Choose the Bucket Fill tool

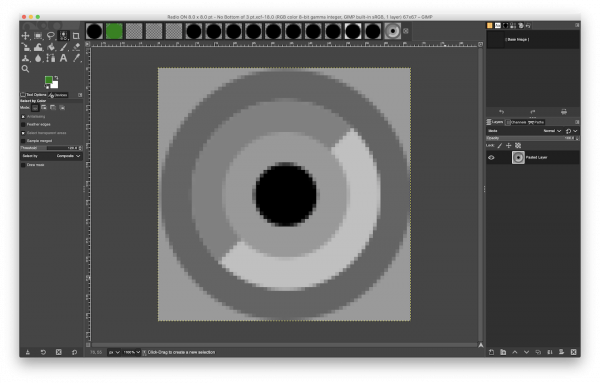(x=51, y=47)
